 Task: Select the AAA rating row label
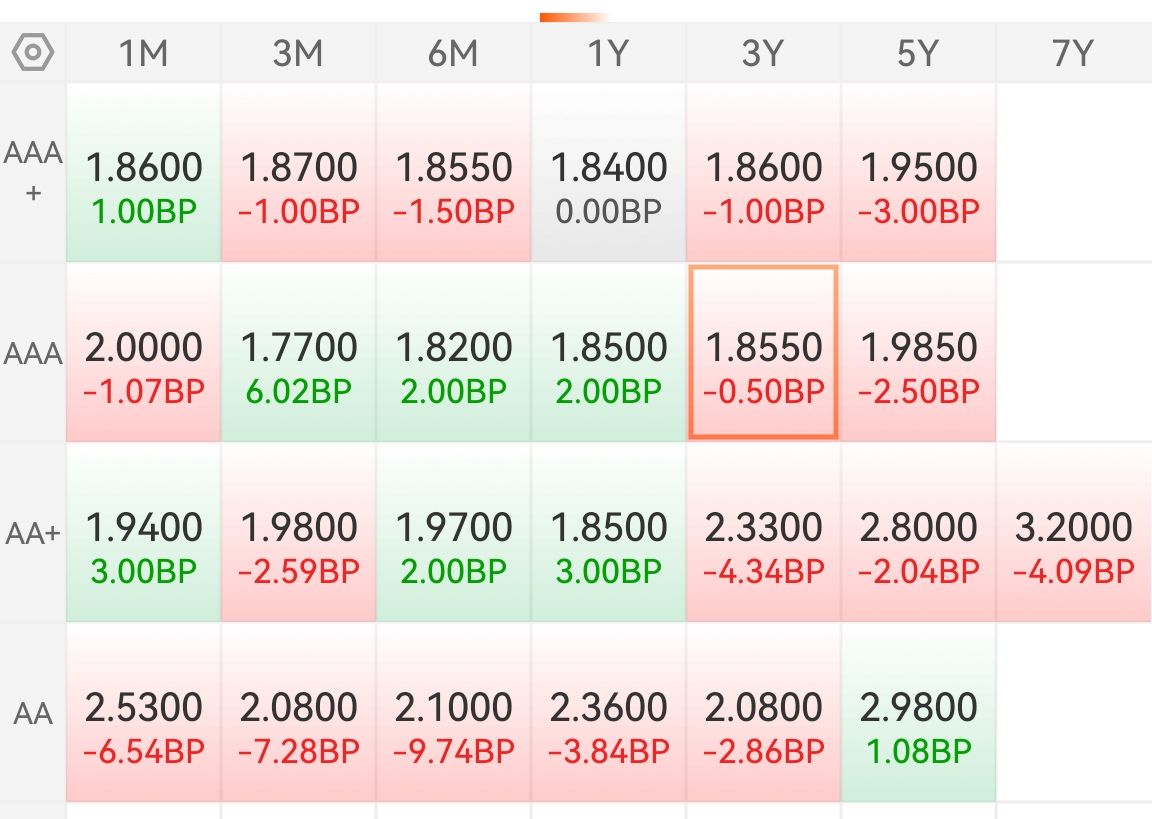pos(33,353)
